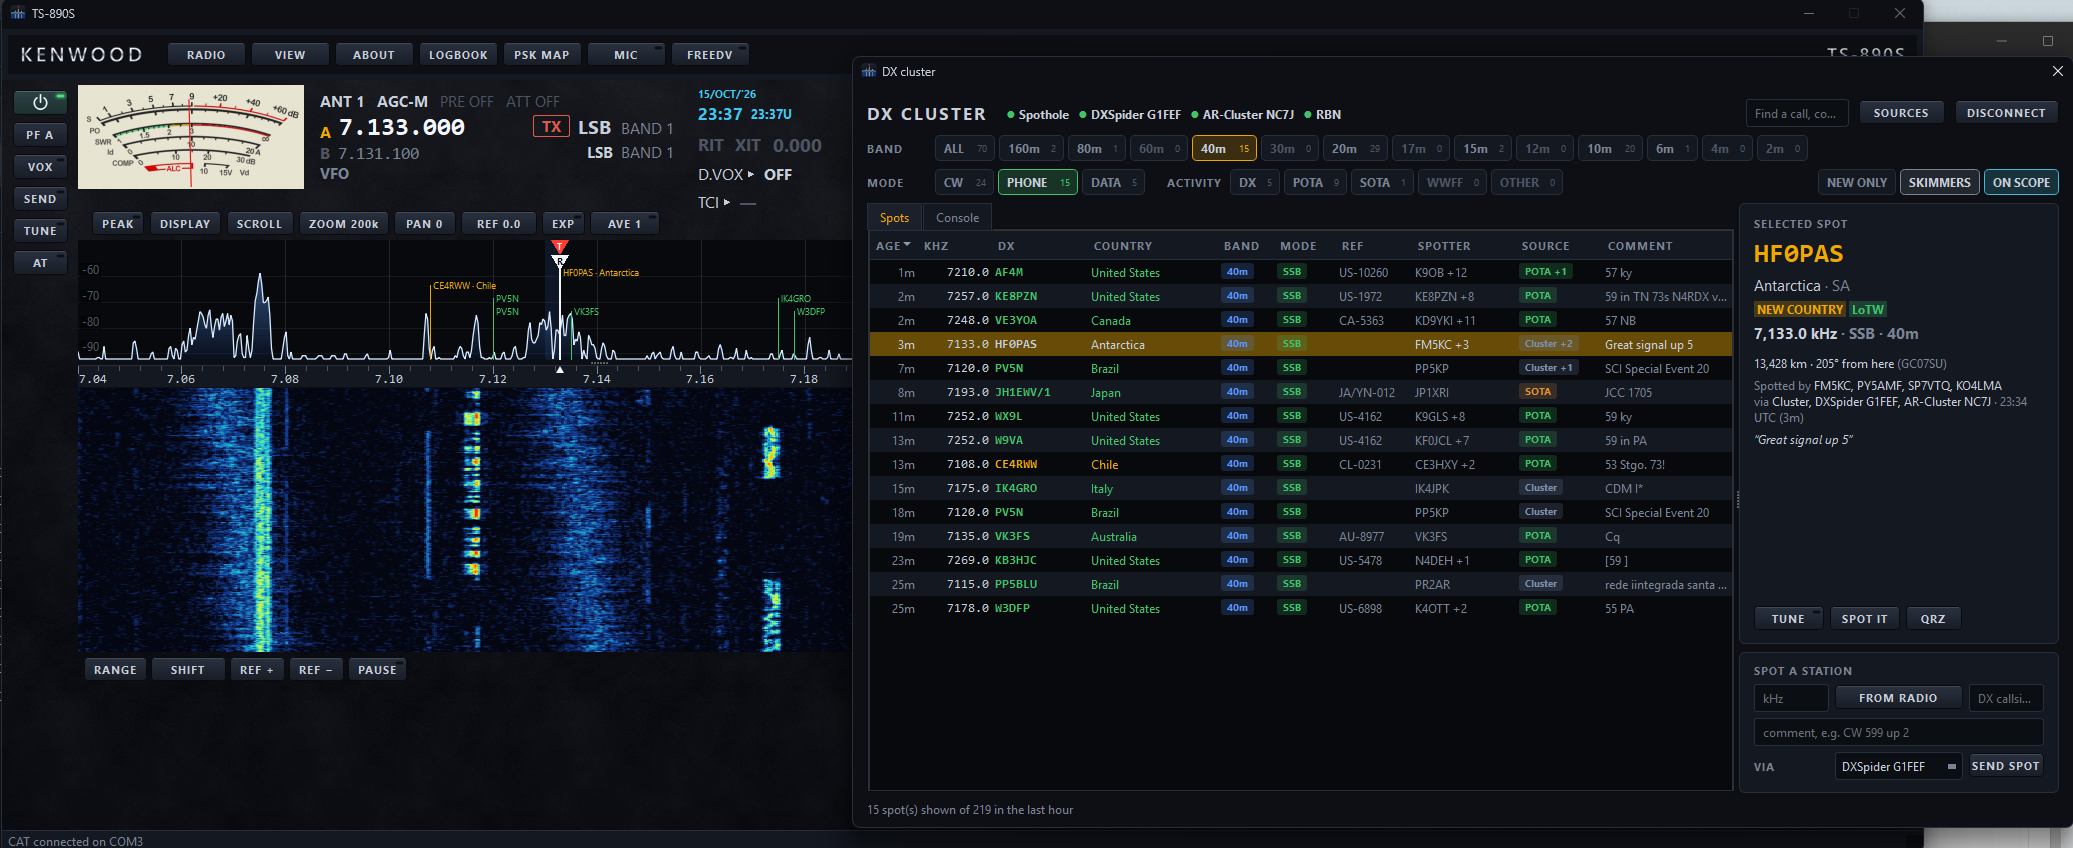Image resolution: width=2073 pixels, height=848 pixels.
Task: Click DISCONNECT in the DX cluster
Action: [x=2006, y=113]
